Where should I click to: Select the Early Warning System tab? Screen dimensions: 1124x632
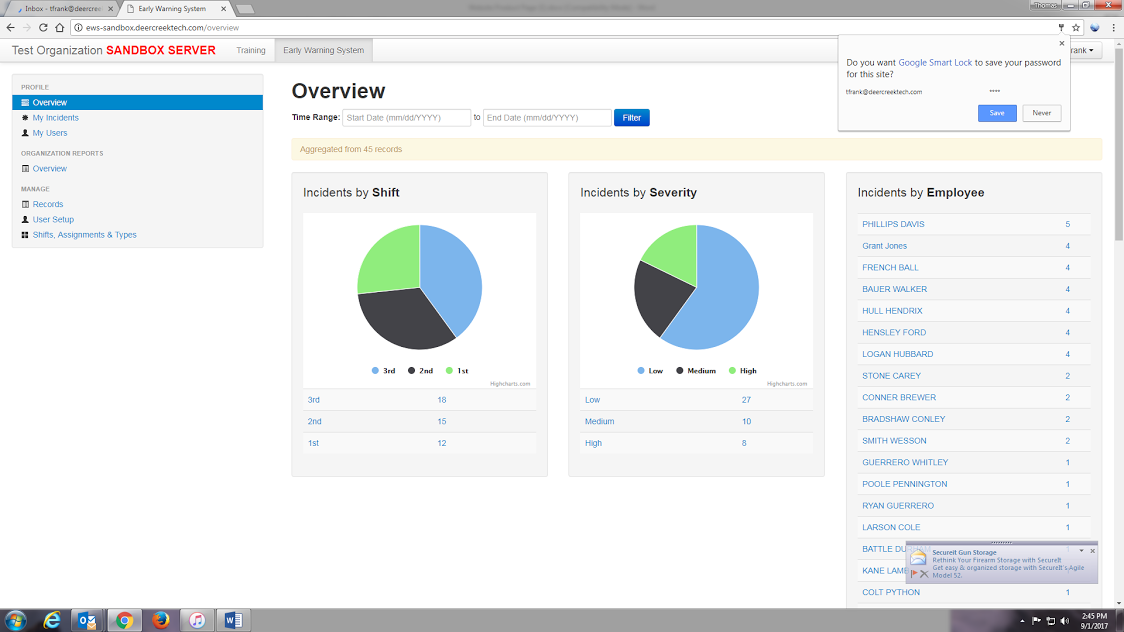[324, 49]
